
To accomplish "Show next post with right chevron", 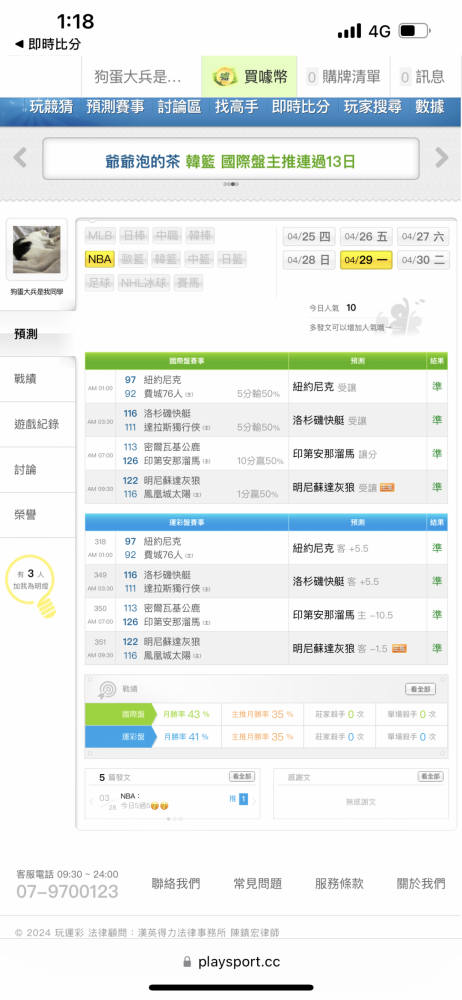I will [255, 801].
